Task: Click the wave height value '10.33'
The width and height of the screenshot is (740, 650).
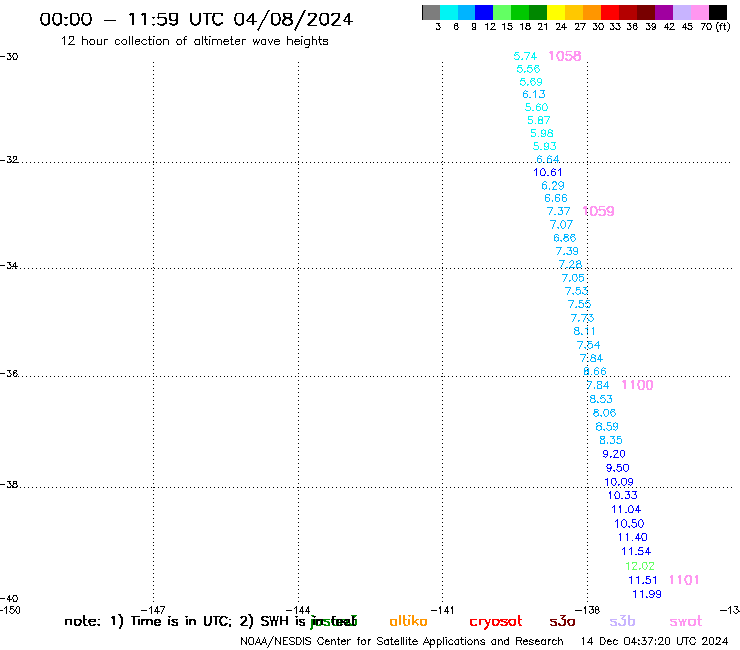Action: (622, 495)
